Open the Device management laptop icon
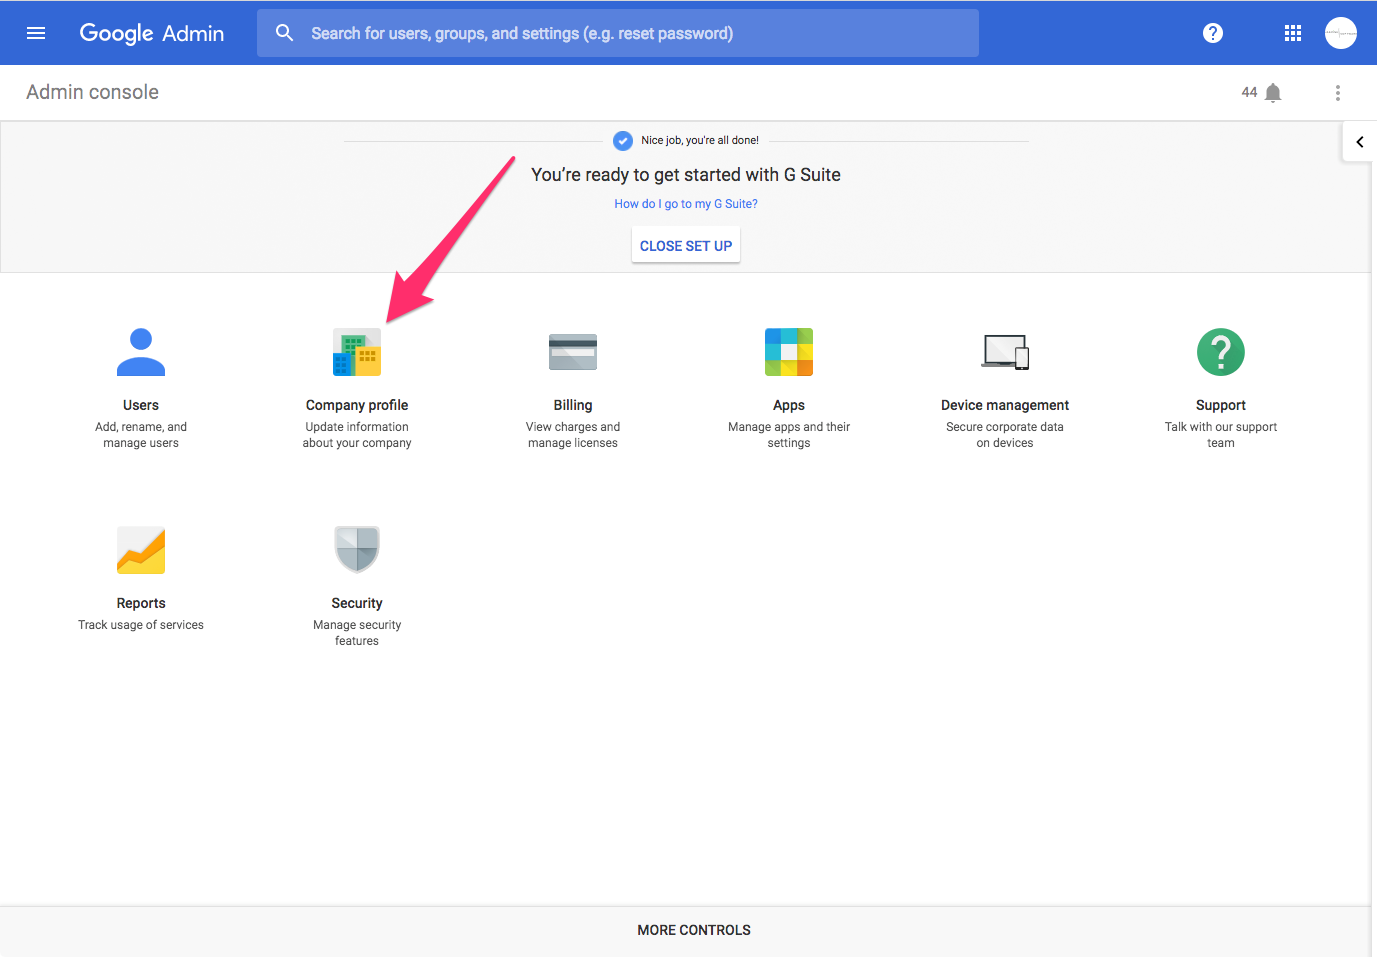The height and width of the screenshot is (957, 1377). pos(1005,352)
